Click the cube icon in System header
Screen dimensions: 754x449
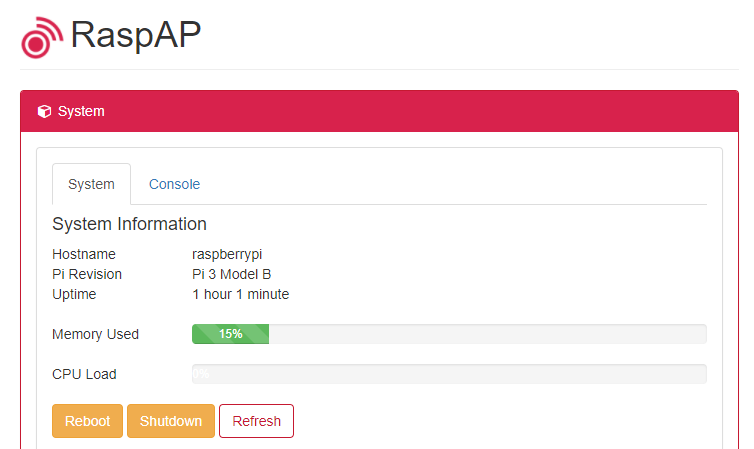pos(44,111)
